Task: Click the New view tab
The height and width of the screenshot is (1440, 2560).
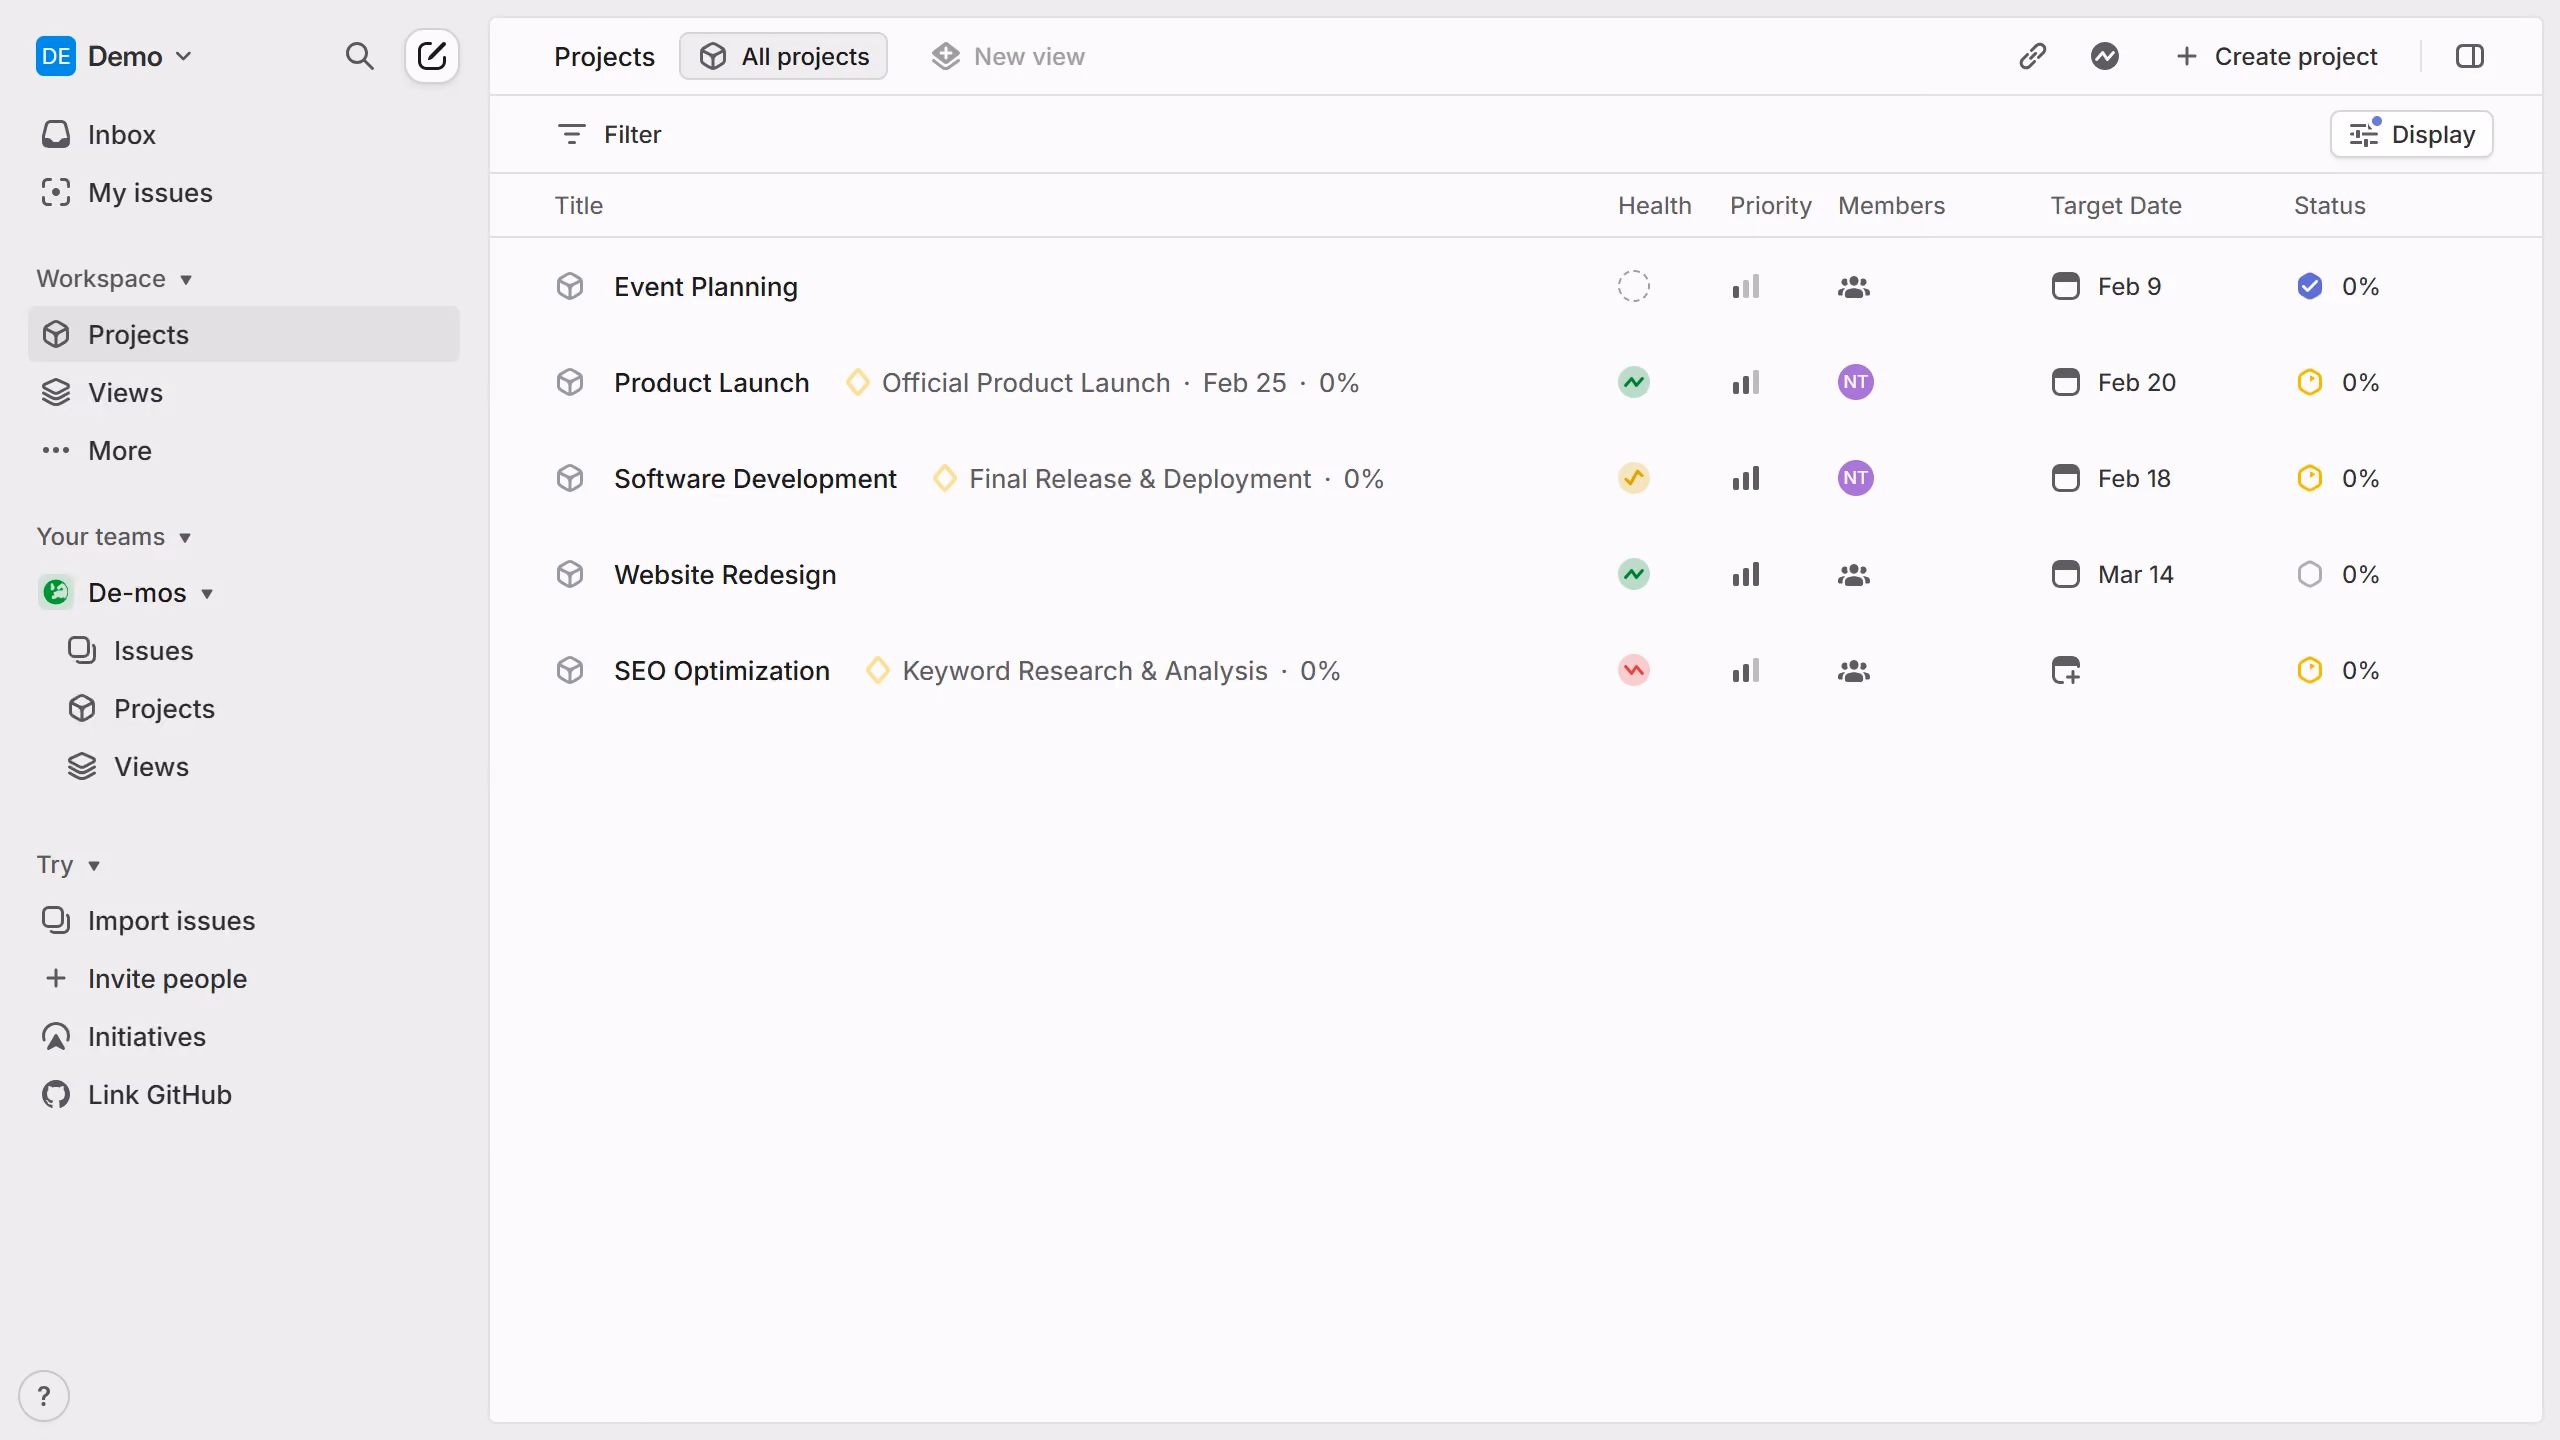Action: [x=1007, y=56]
